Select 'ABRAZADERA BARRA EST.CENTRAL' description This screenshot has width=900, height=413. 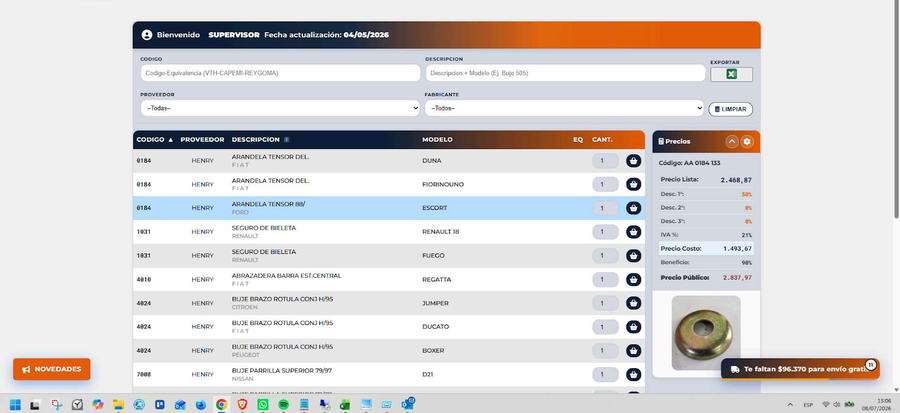click(286, 276)
